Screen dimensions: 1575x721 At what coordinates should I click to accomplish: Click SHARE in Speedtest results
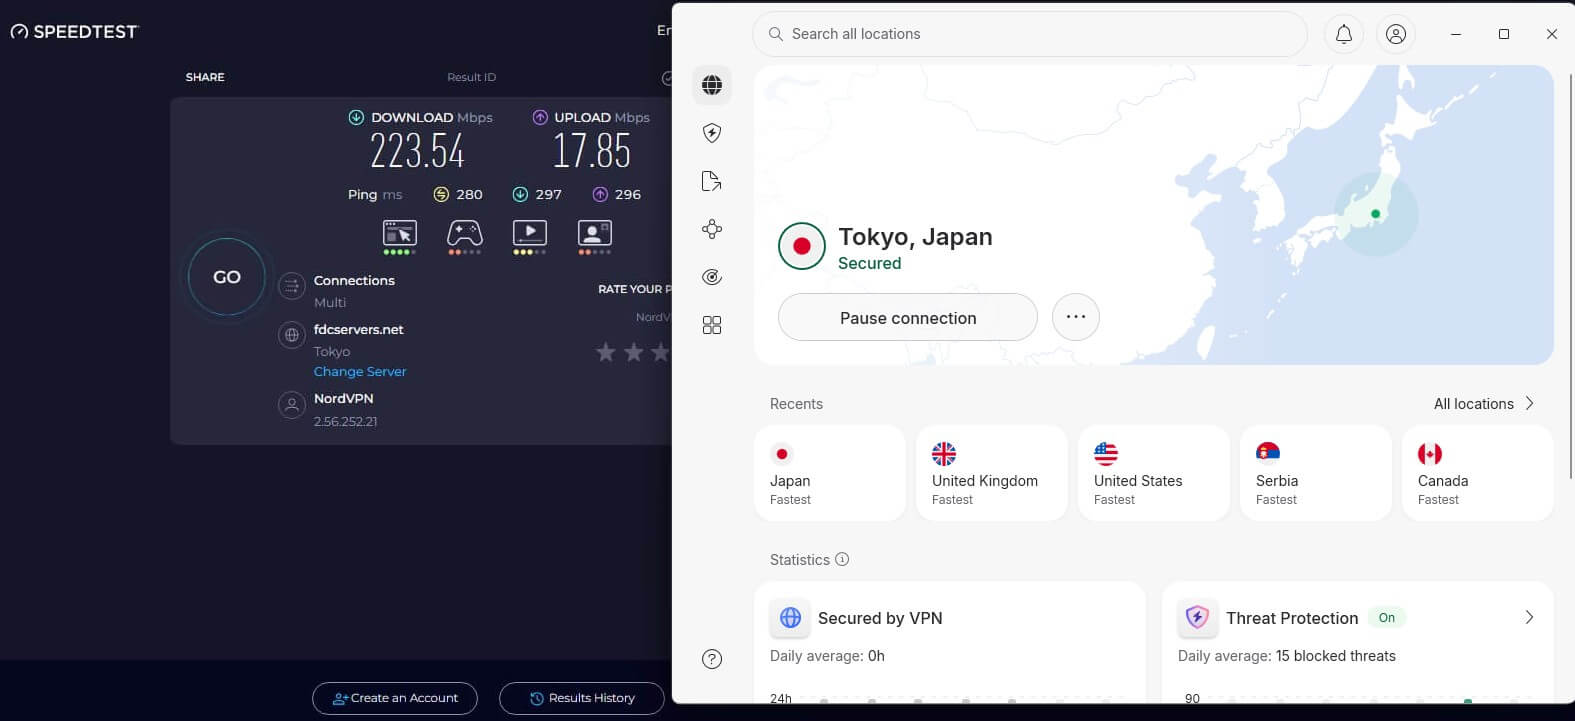(x=205, y=77)
